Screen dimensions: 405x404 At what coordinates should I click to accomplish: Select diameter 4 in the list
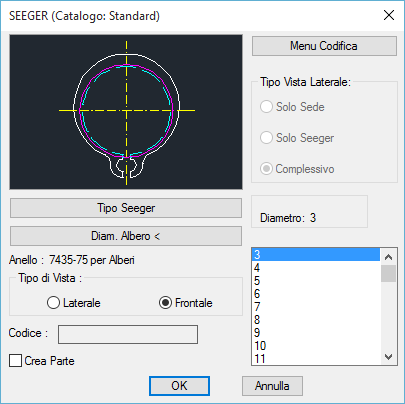316,268
